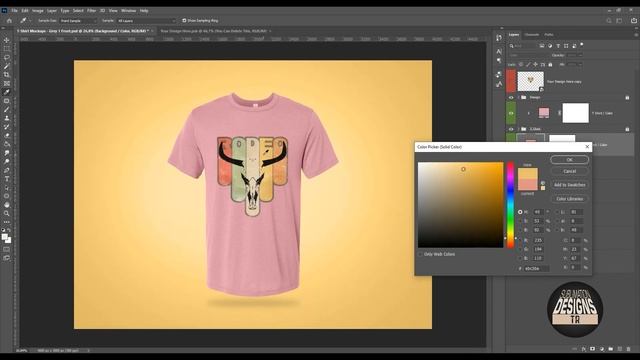Viewport: 640px width, 360px height.
Task: Select the Eraser tool
Action: tap(7, 135)
